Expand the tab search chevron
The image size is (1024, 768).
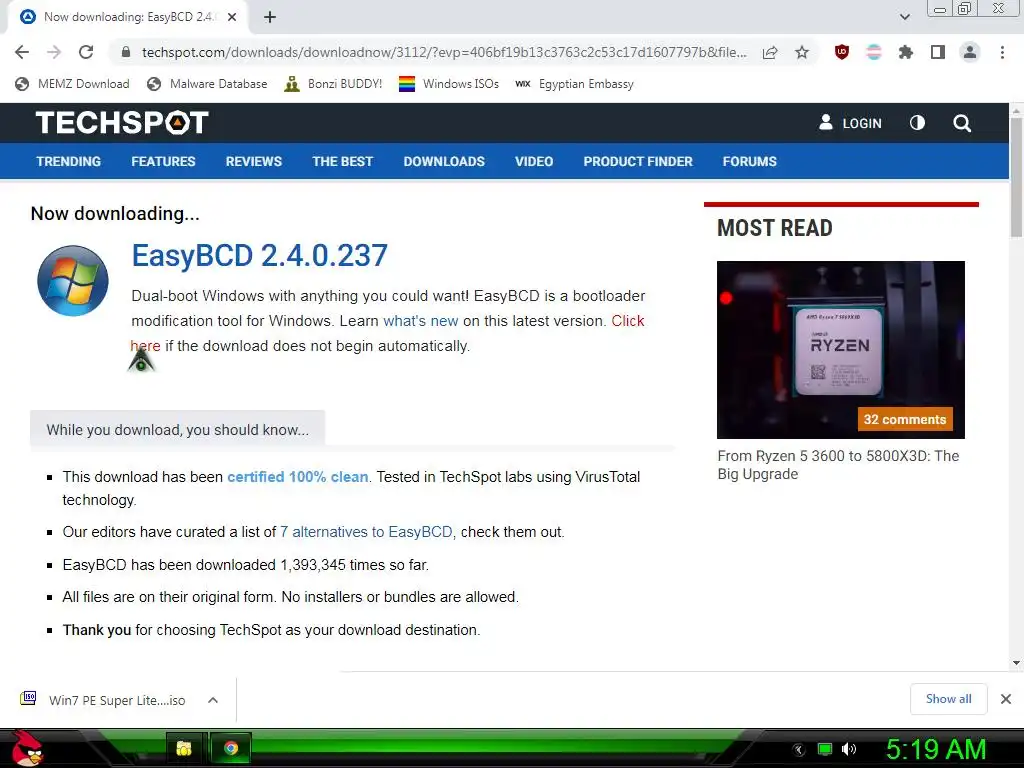[904, 17]
